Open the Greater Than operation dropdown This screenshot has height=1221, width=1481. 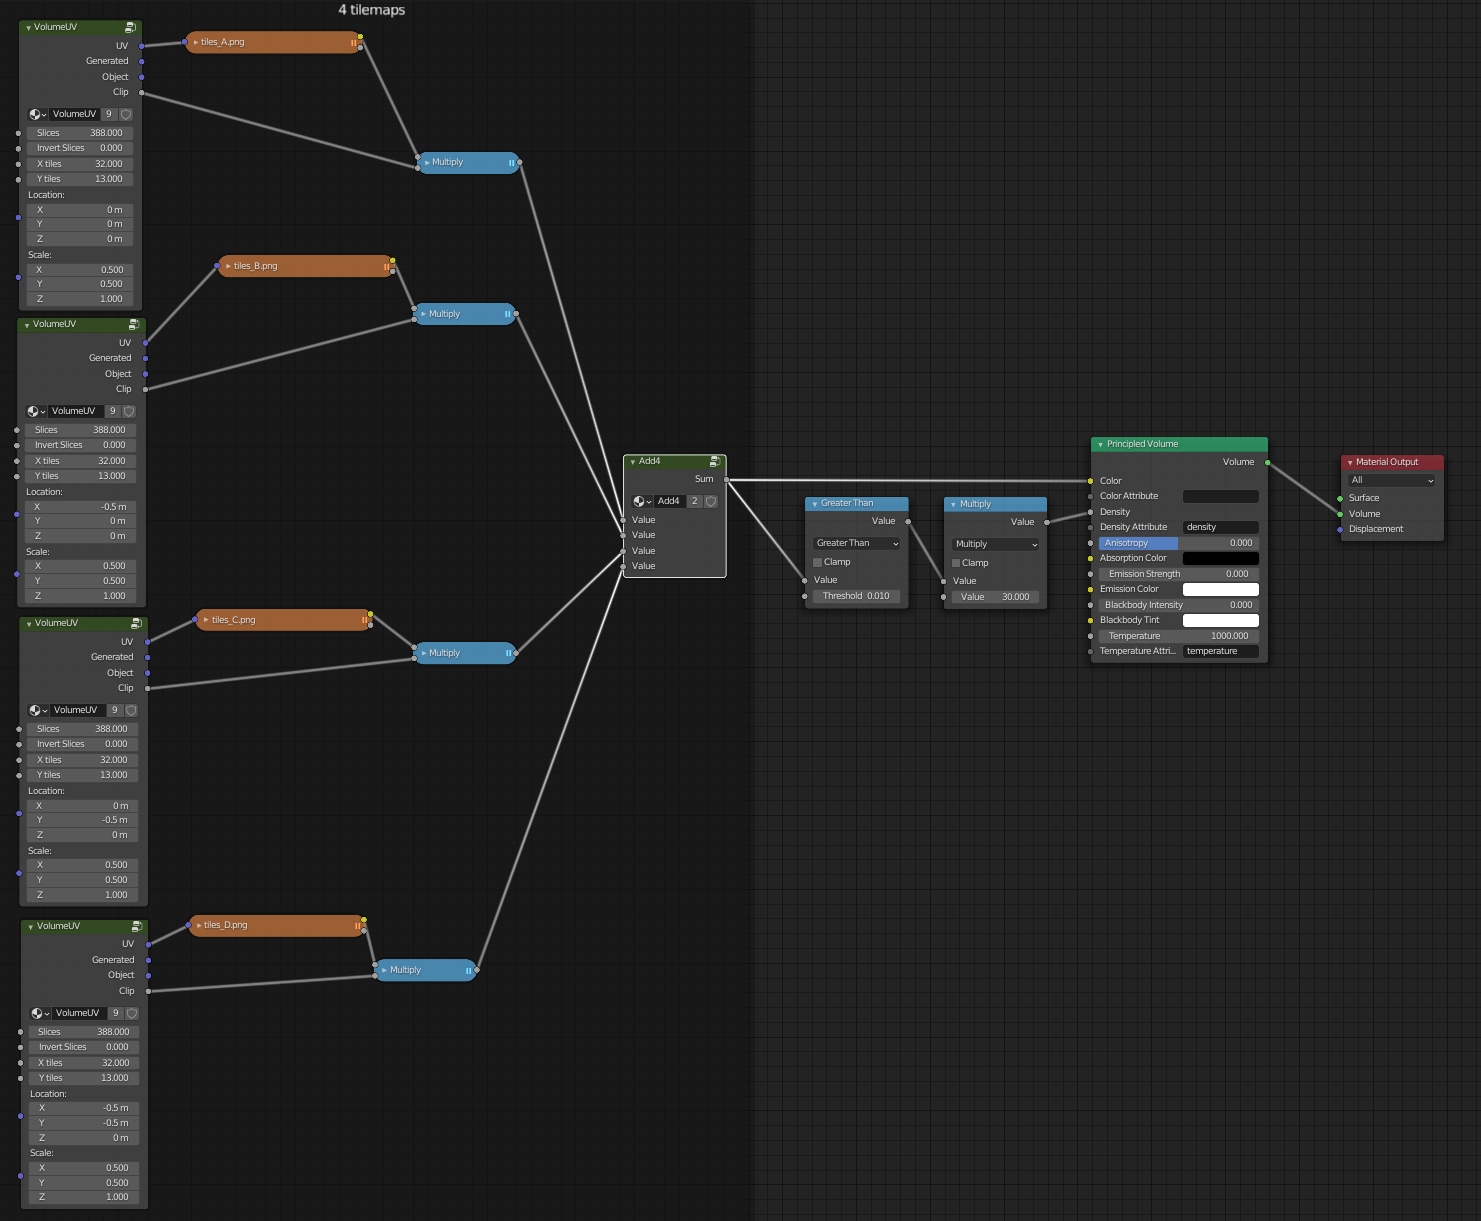[856, 543]
